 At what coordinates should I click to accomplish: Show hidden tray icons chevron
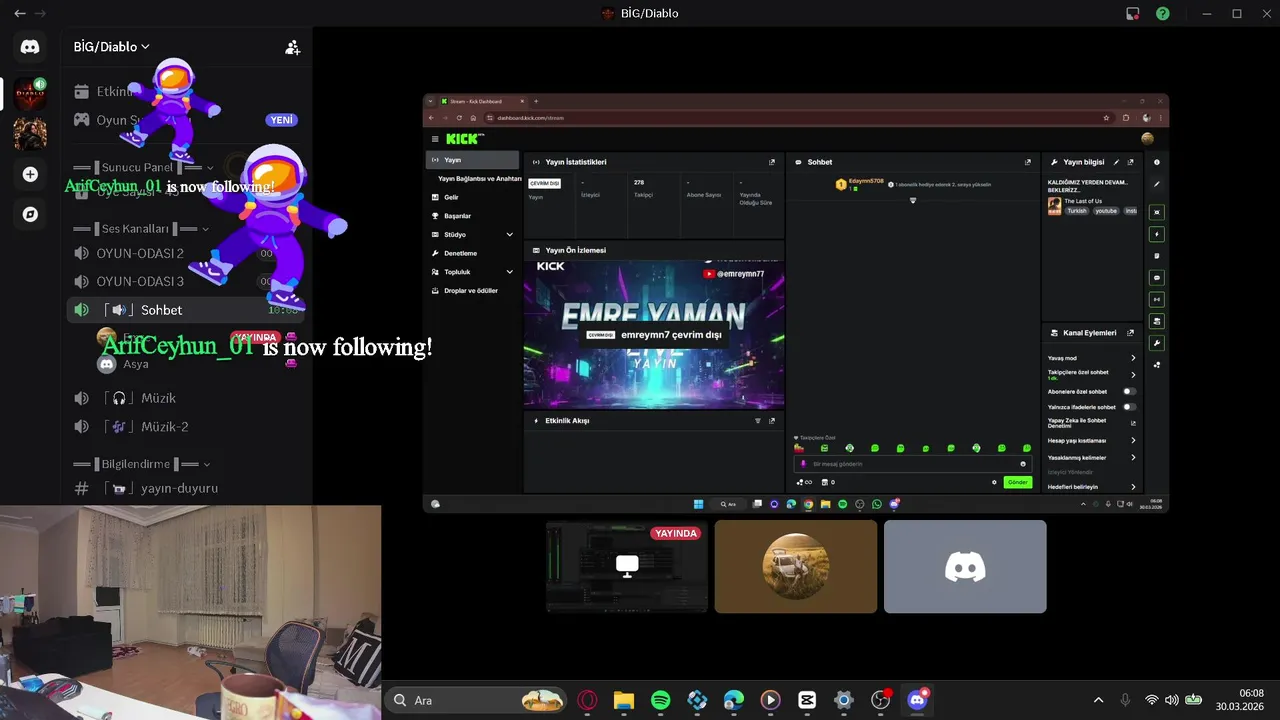pyautogui.click(x=1098, y=700)
